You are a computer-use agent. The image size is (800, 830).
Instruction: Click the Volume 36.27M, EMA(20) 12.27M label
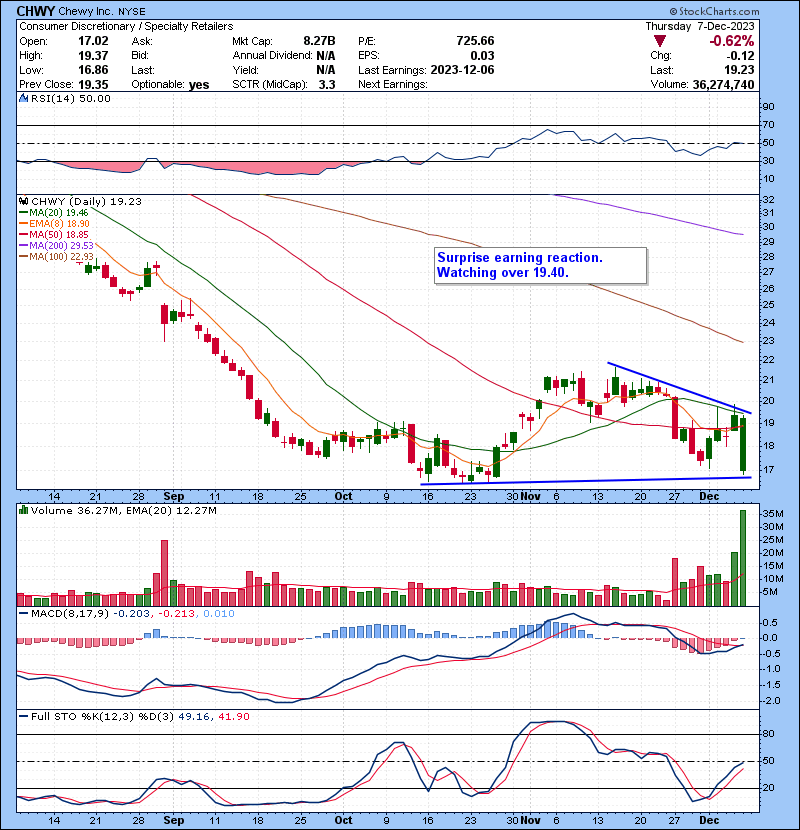124,510
